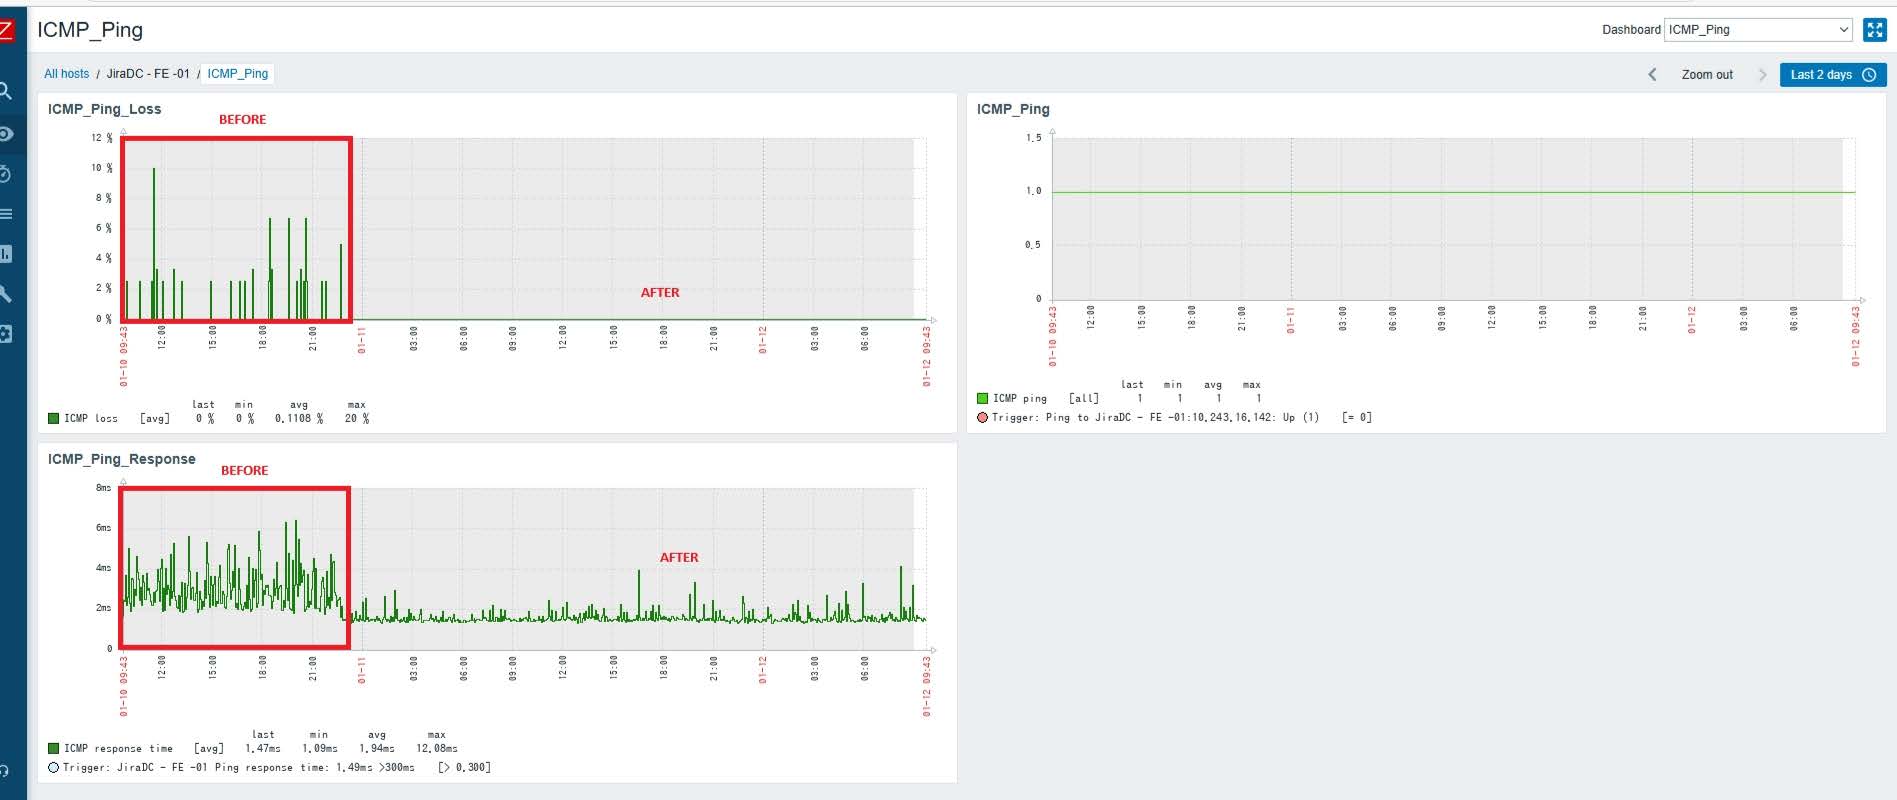Image resolution: width=1897 pixels, height=800 pixels.
Task: Go to All hosts breadcrumb
Action: click(66, 74)
